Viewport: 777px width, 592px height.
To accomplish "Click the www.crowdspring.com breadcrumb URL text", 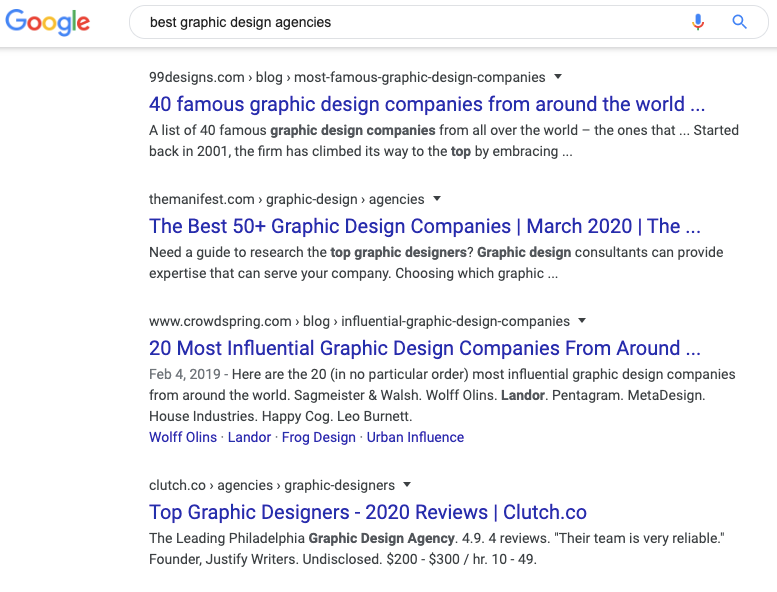I will click(359, 321).
